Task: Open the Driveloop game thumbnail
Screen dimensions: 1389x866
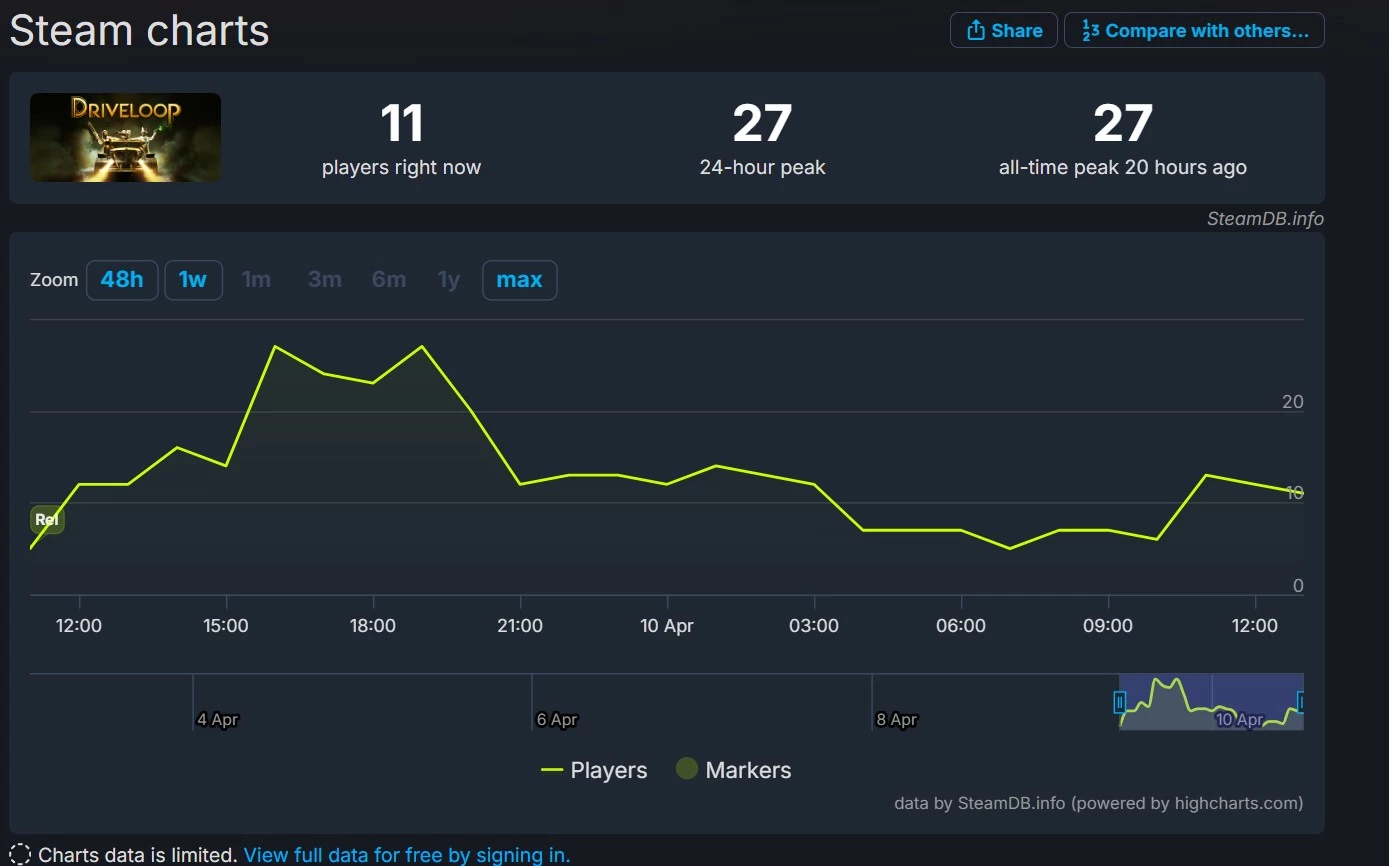Action: tap(125, 138)
